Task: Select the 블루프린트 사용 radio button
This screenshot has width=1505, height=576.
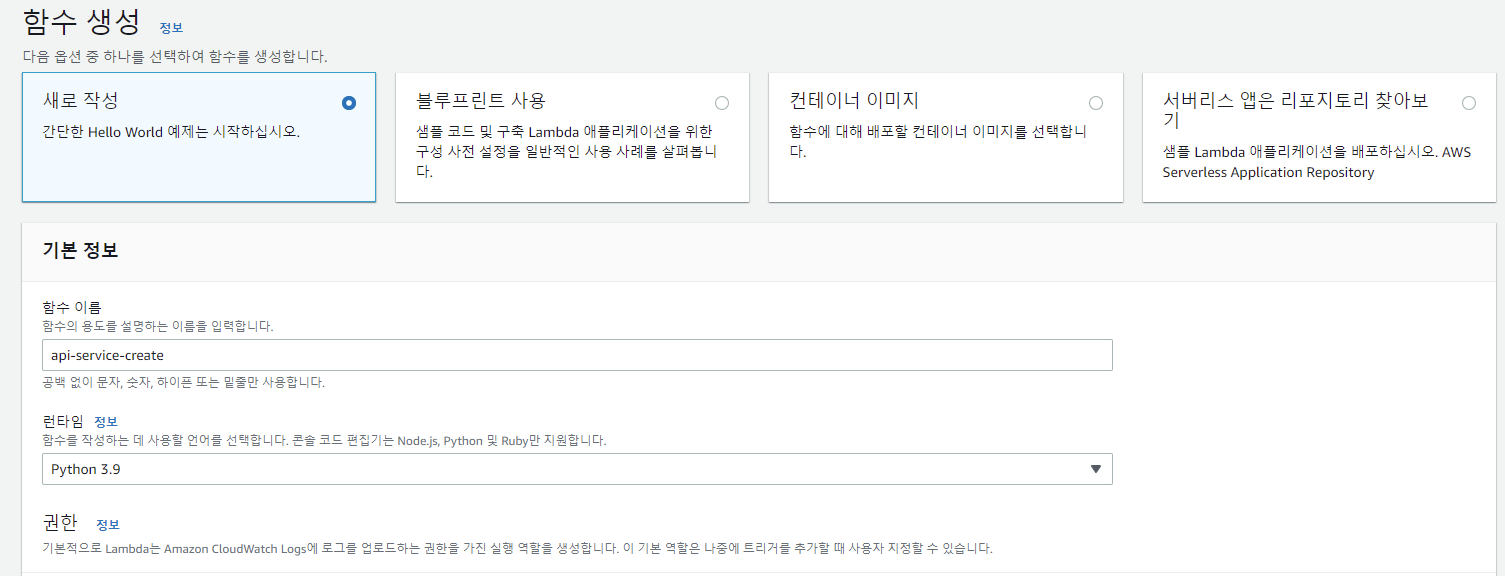Action: (x=722, y=103)
